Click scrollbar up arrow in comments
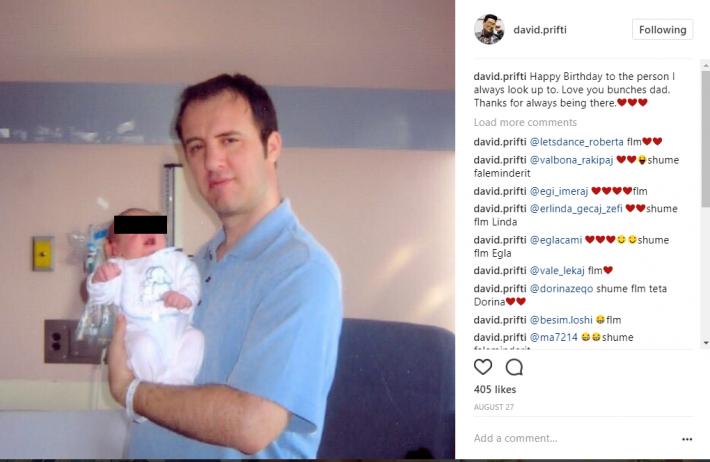Image resolution: width=710 pixels, height=462 pixels. 705,66
